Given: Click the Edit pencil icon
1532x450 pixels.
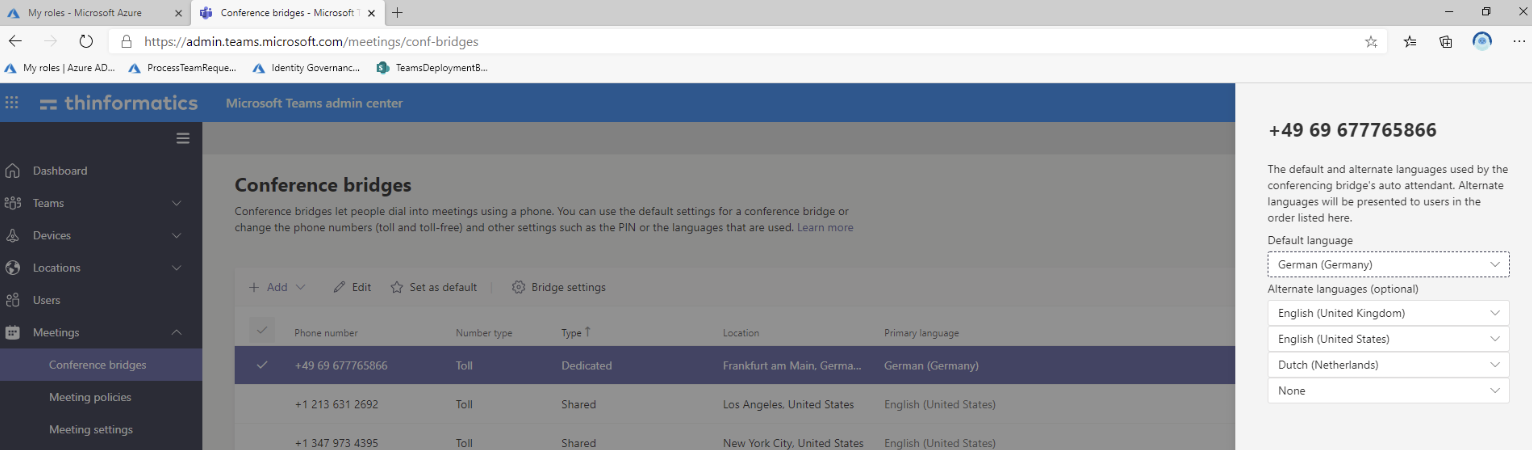Looking at the screenshot, I should pyautogui.click(x=340, y=287).
